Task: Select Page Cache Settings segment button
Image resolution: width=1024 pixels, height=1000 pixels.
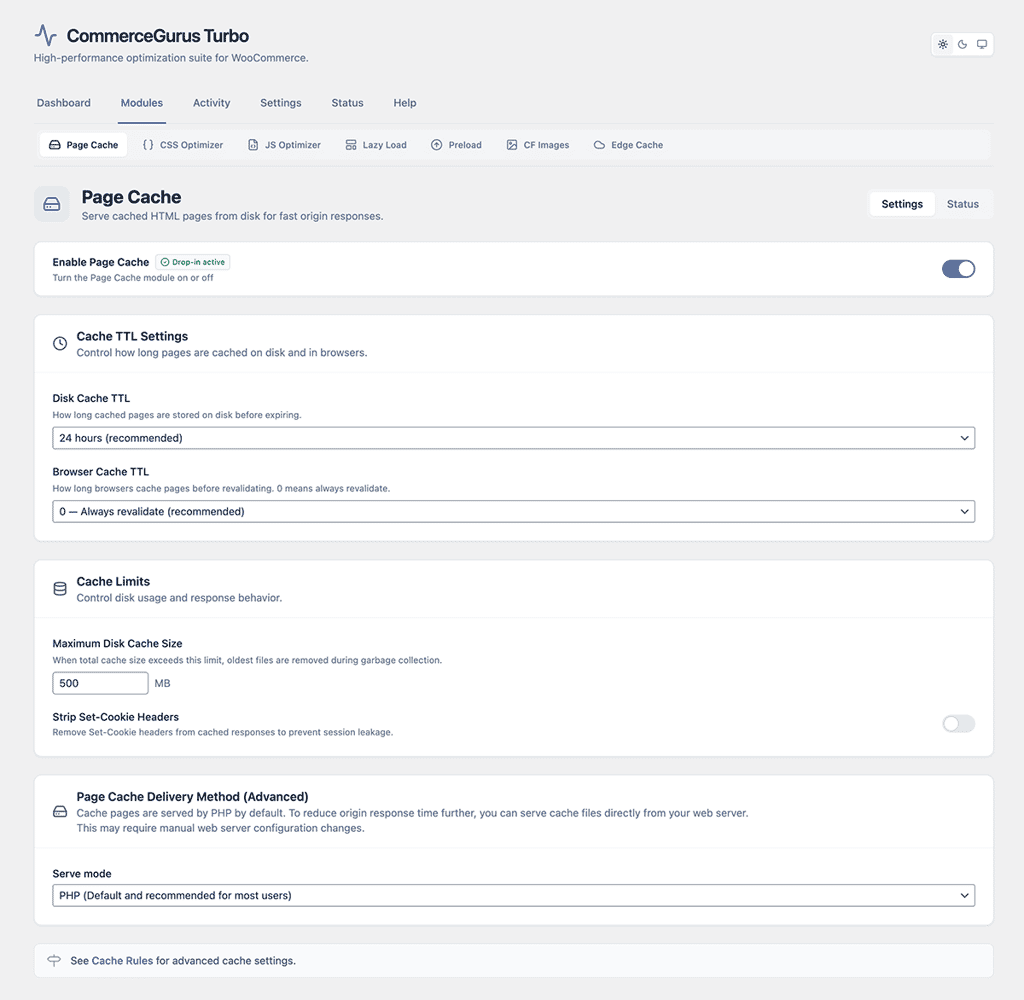Action: 902,204
